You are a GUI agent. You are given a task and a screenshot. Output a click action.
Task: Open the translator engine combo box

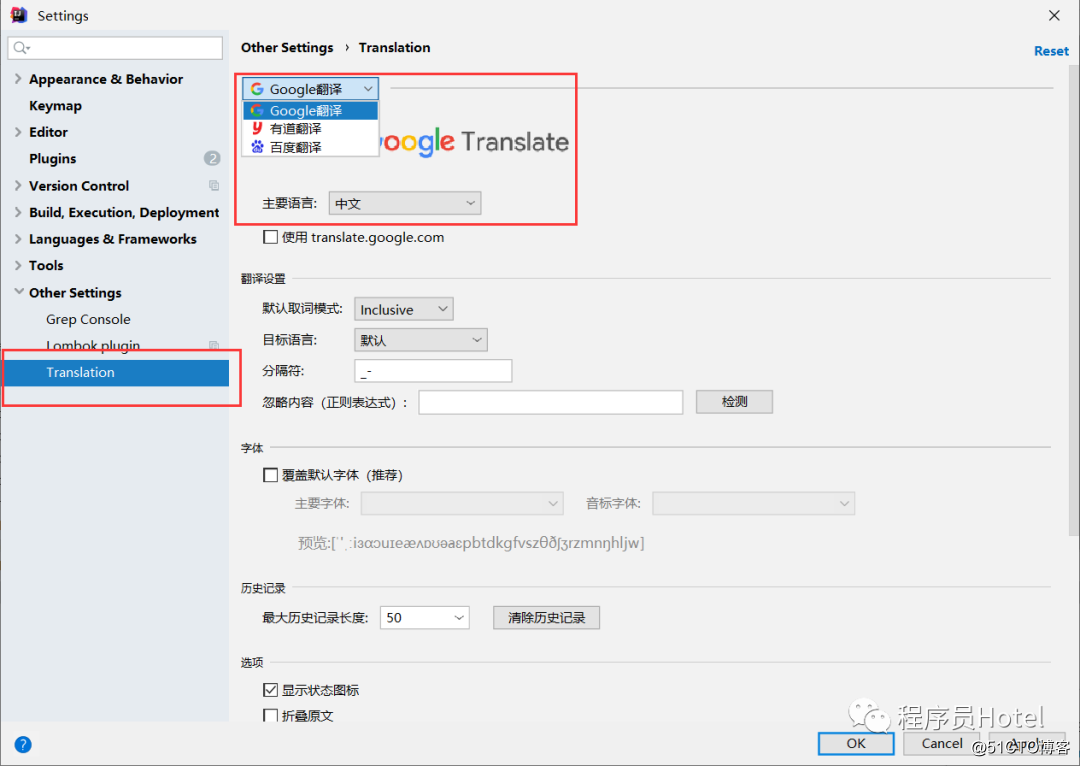(311, 89)
